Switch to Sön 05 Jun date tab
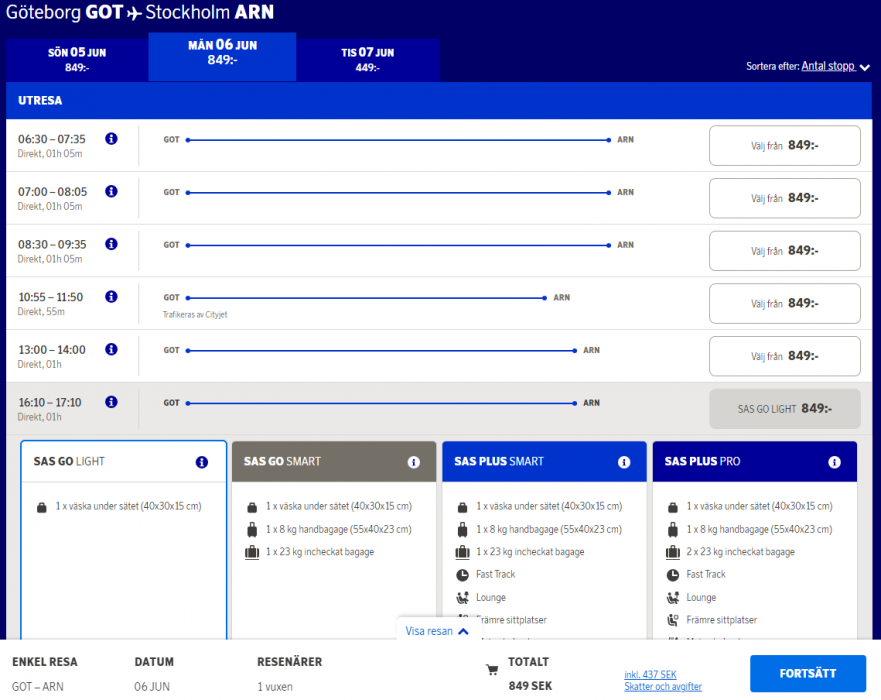The width and height of the screenshot is (881, 700). click(x=77, y=60)
